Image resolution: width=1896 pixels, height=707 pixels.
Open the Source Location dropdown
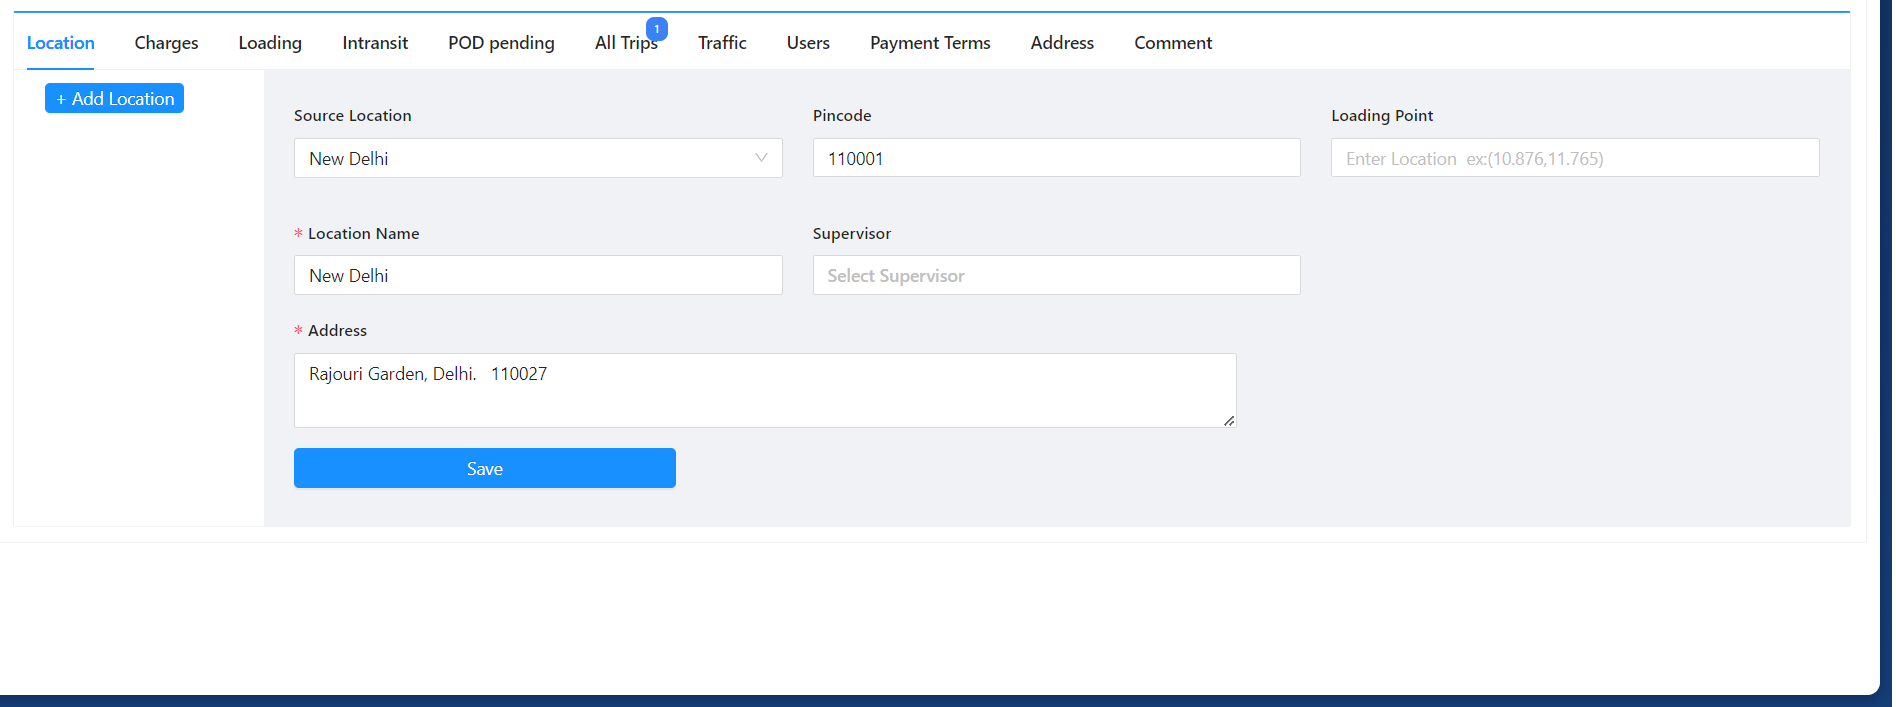coord(538,158)
